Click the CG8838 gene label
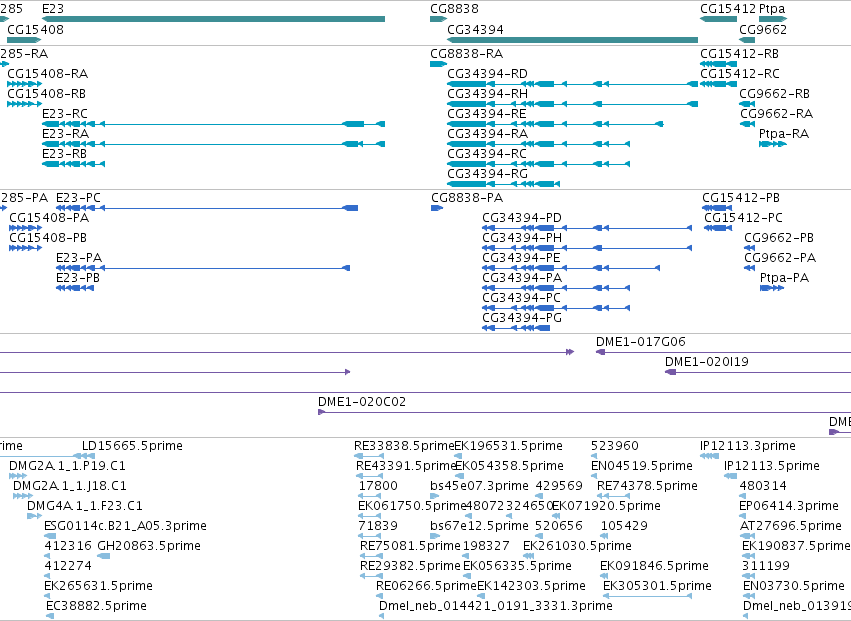The image size is (851, 621). click(x=454, y=9)
